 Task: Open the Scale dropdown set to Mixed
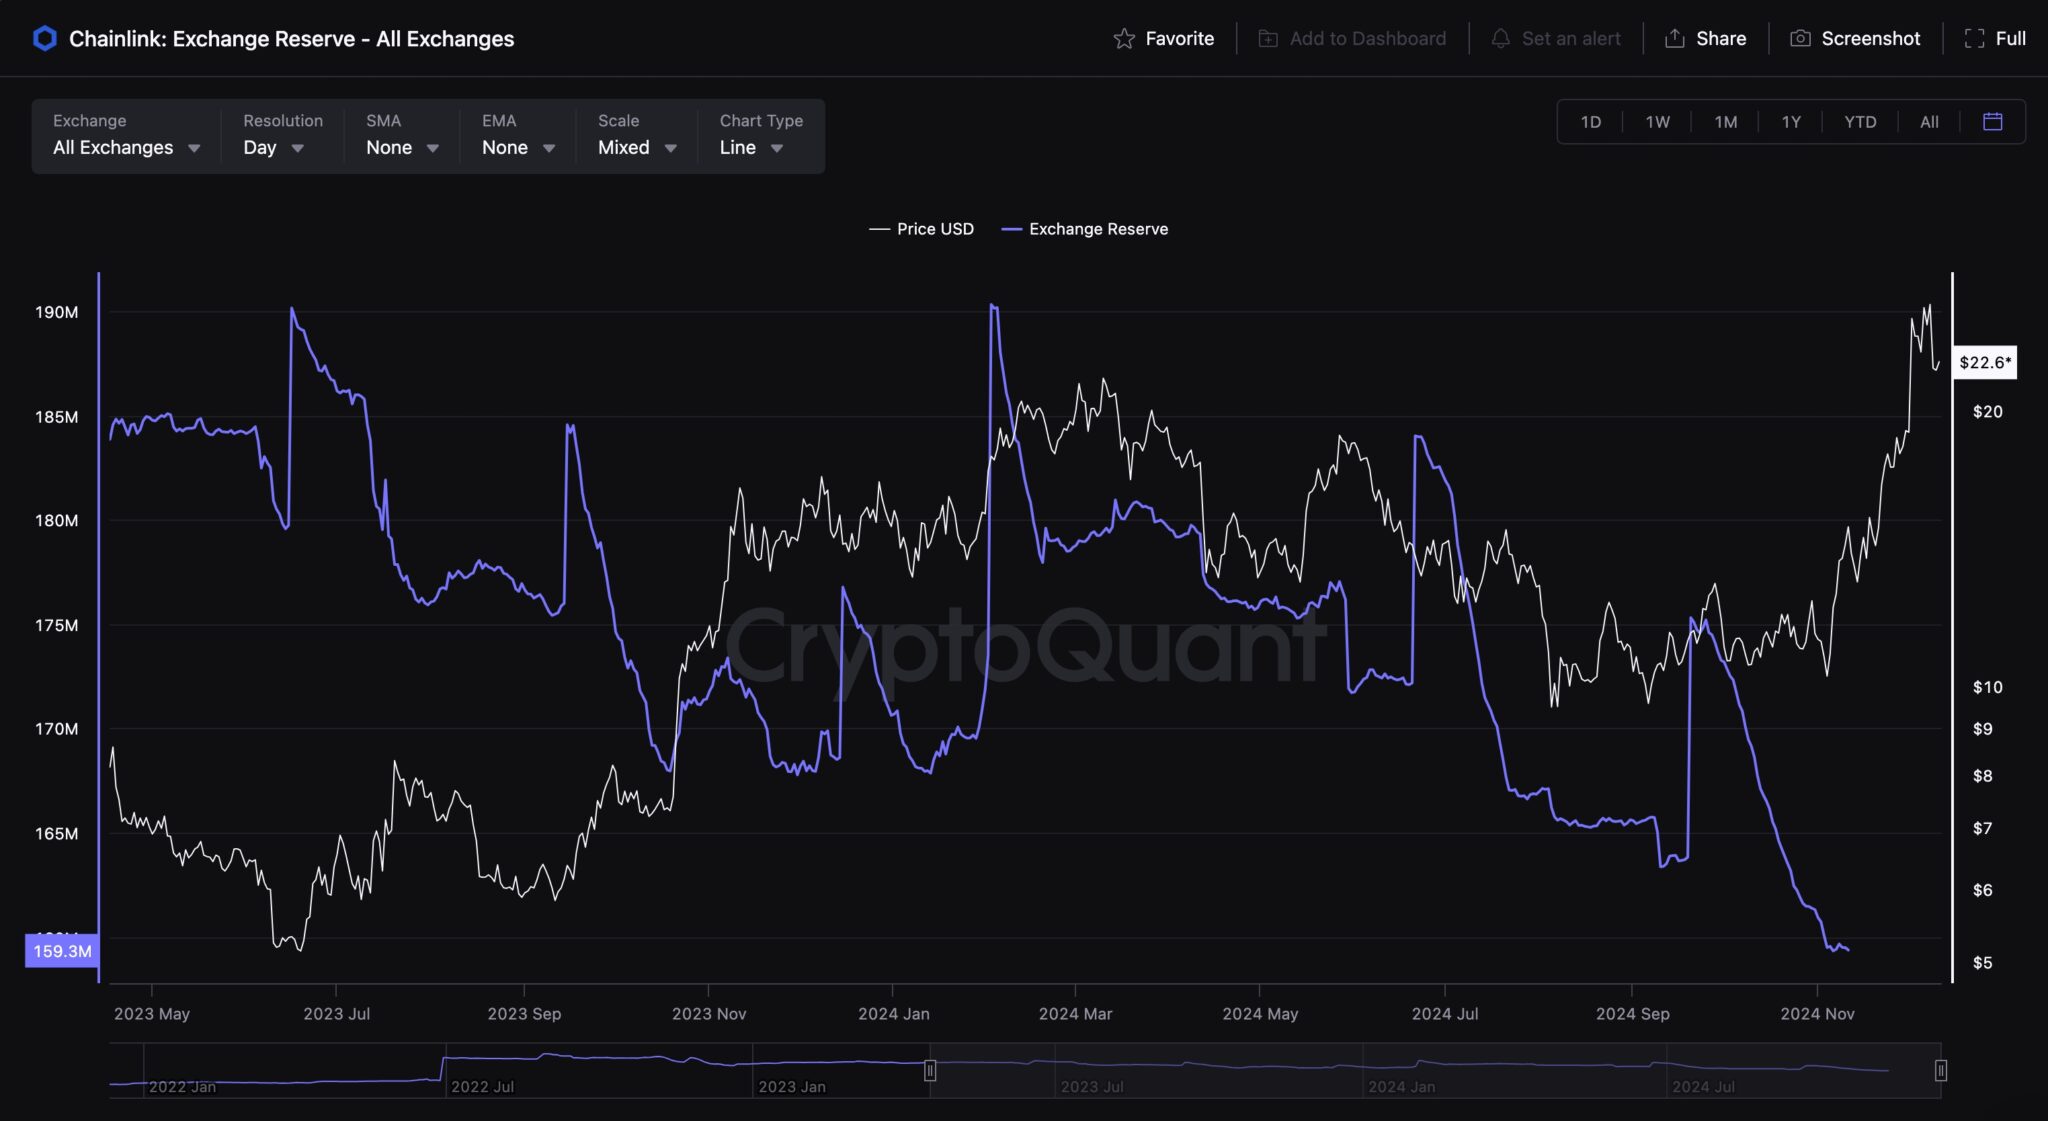[635, 147]
